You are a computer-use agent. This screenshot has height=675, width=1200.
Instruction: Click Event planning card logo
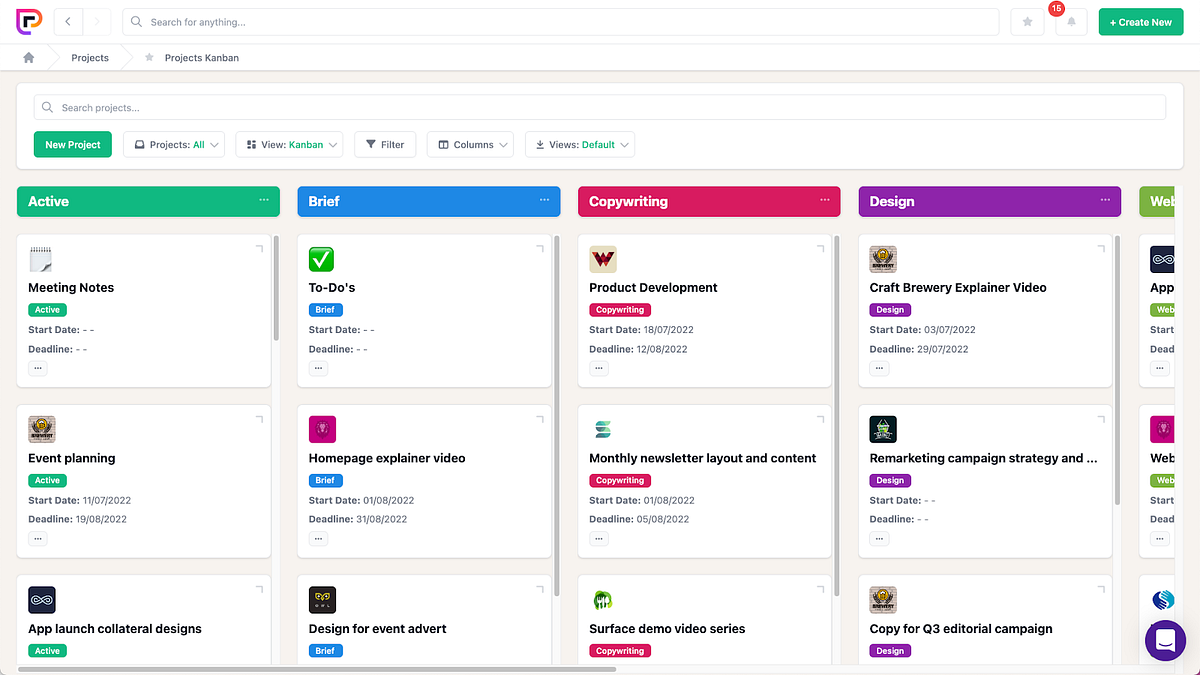[42, 430]
